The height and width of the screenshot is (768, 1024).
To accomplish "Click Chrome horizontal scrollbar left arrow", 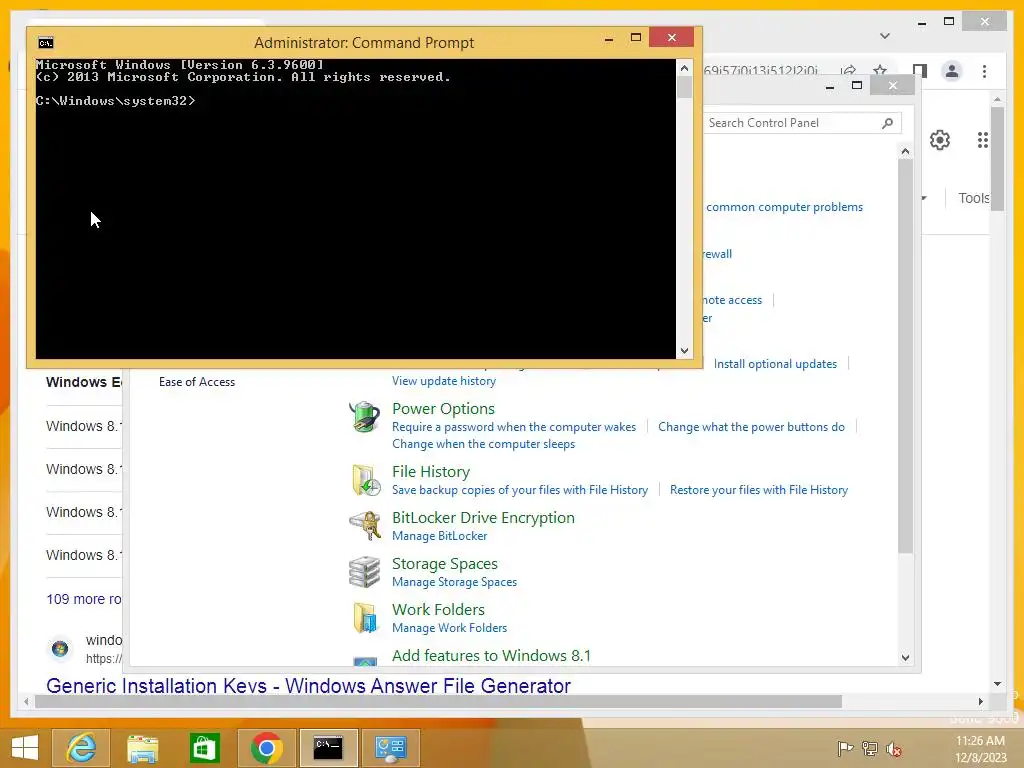I will click(x=26, y=701).
